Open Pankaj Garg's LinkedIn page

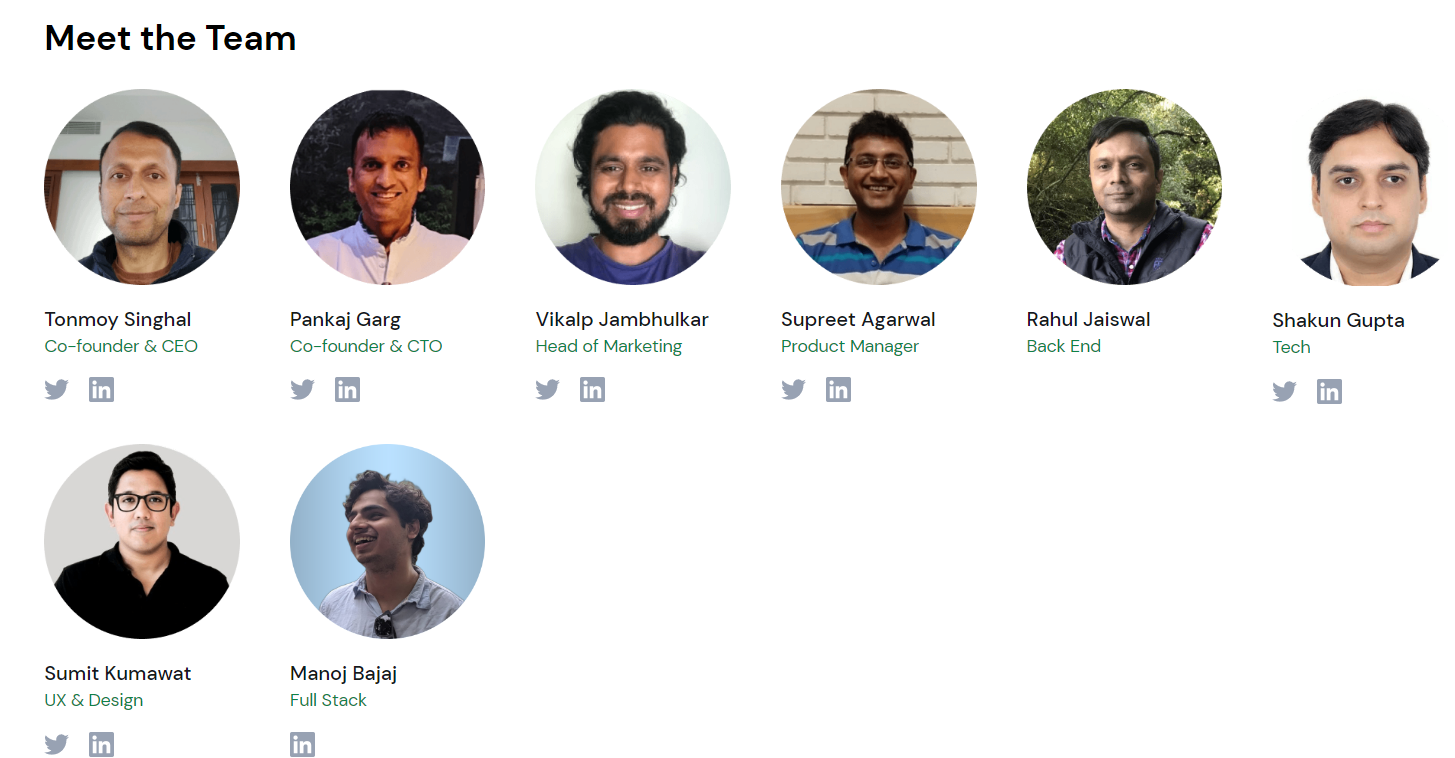click(x=347, y=389)
